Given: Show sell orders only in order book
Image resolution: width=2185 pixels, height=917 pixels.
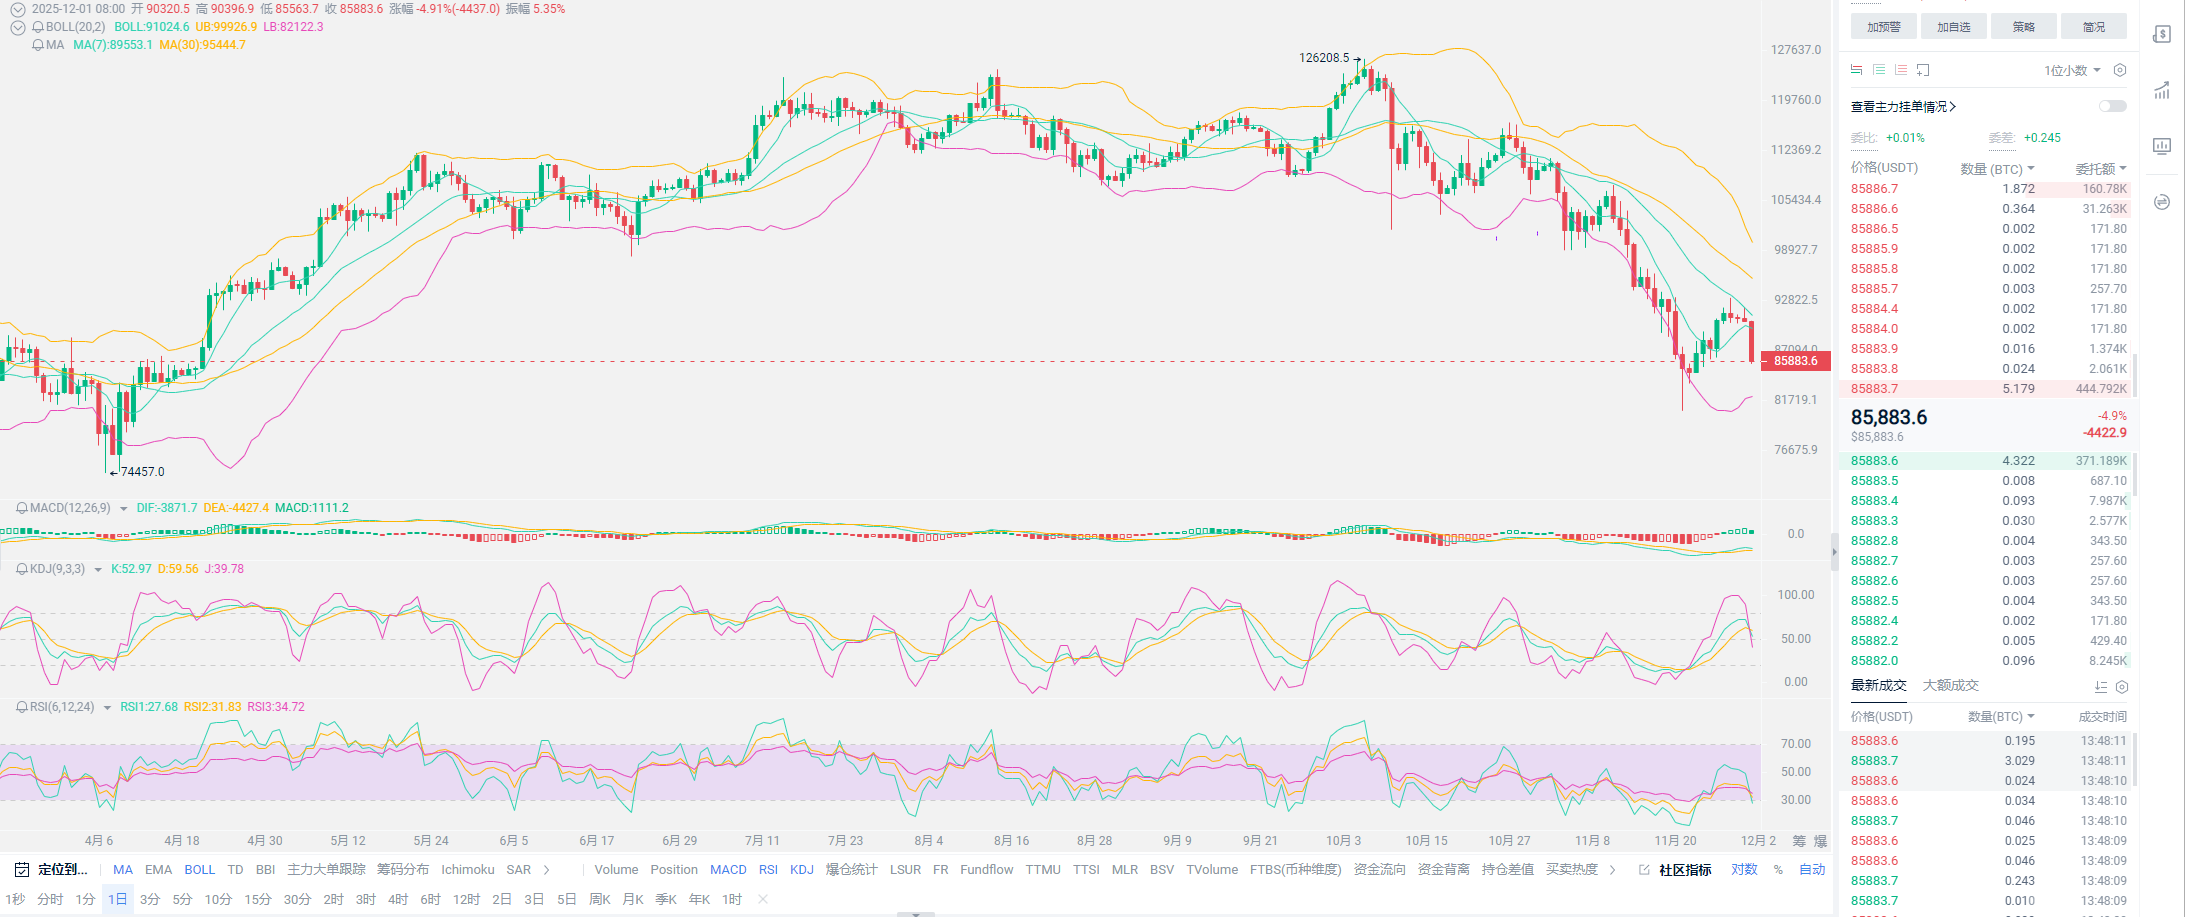Looking at the screenshot, I should [1901, 70].
